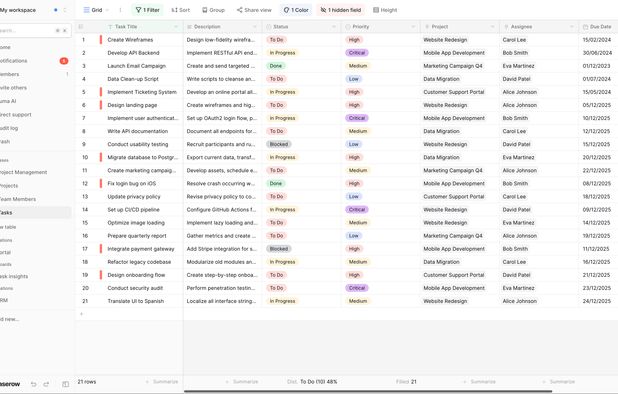This screenshot has width=618, height=394.
Task: Click 'Blocked' status of Conduct usability testing
Action: click(x=279, y=144)
